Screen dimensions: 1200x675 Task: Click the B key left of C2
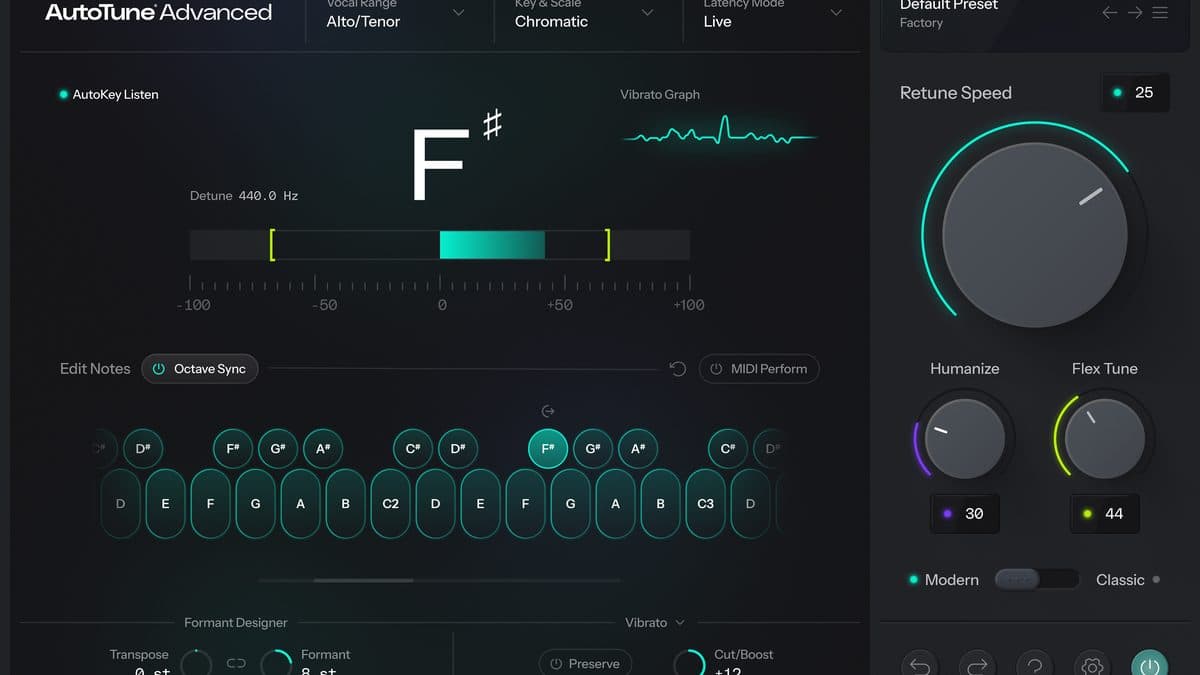point(346,504)
